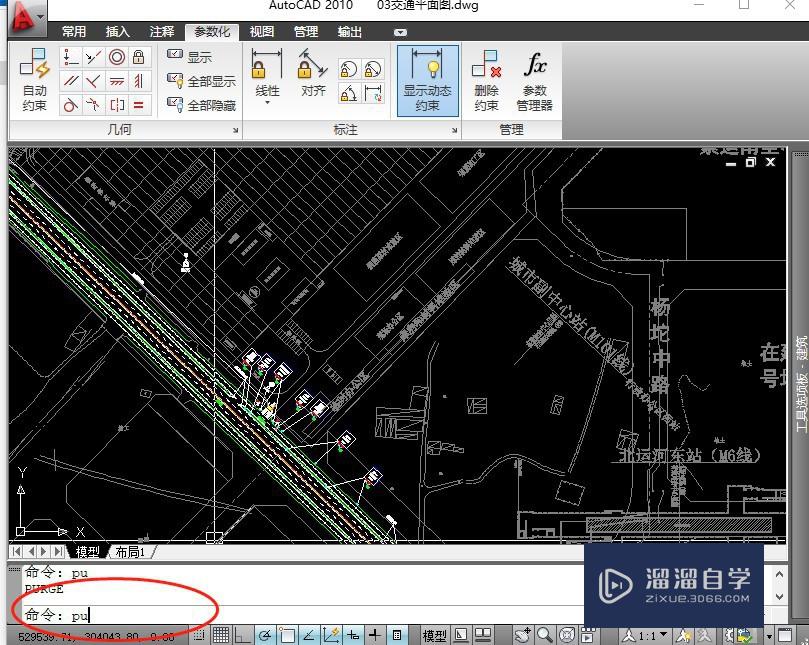Expand the 几何 panel options
The height and width of the screenshot is (645, 809).
tap(237, 129)
